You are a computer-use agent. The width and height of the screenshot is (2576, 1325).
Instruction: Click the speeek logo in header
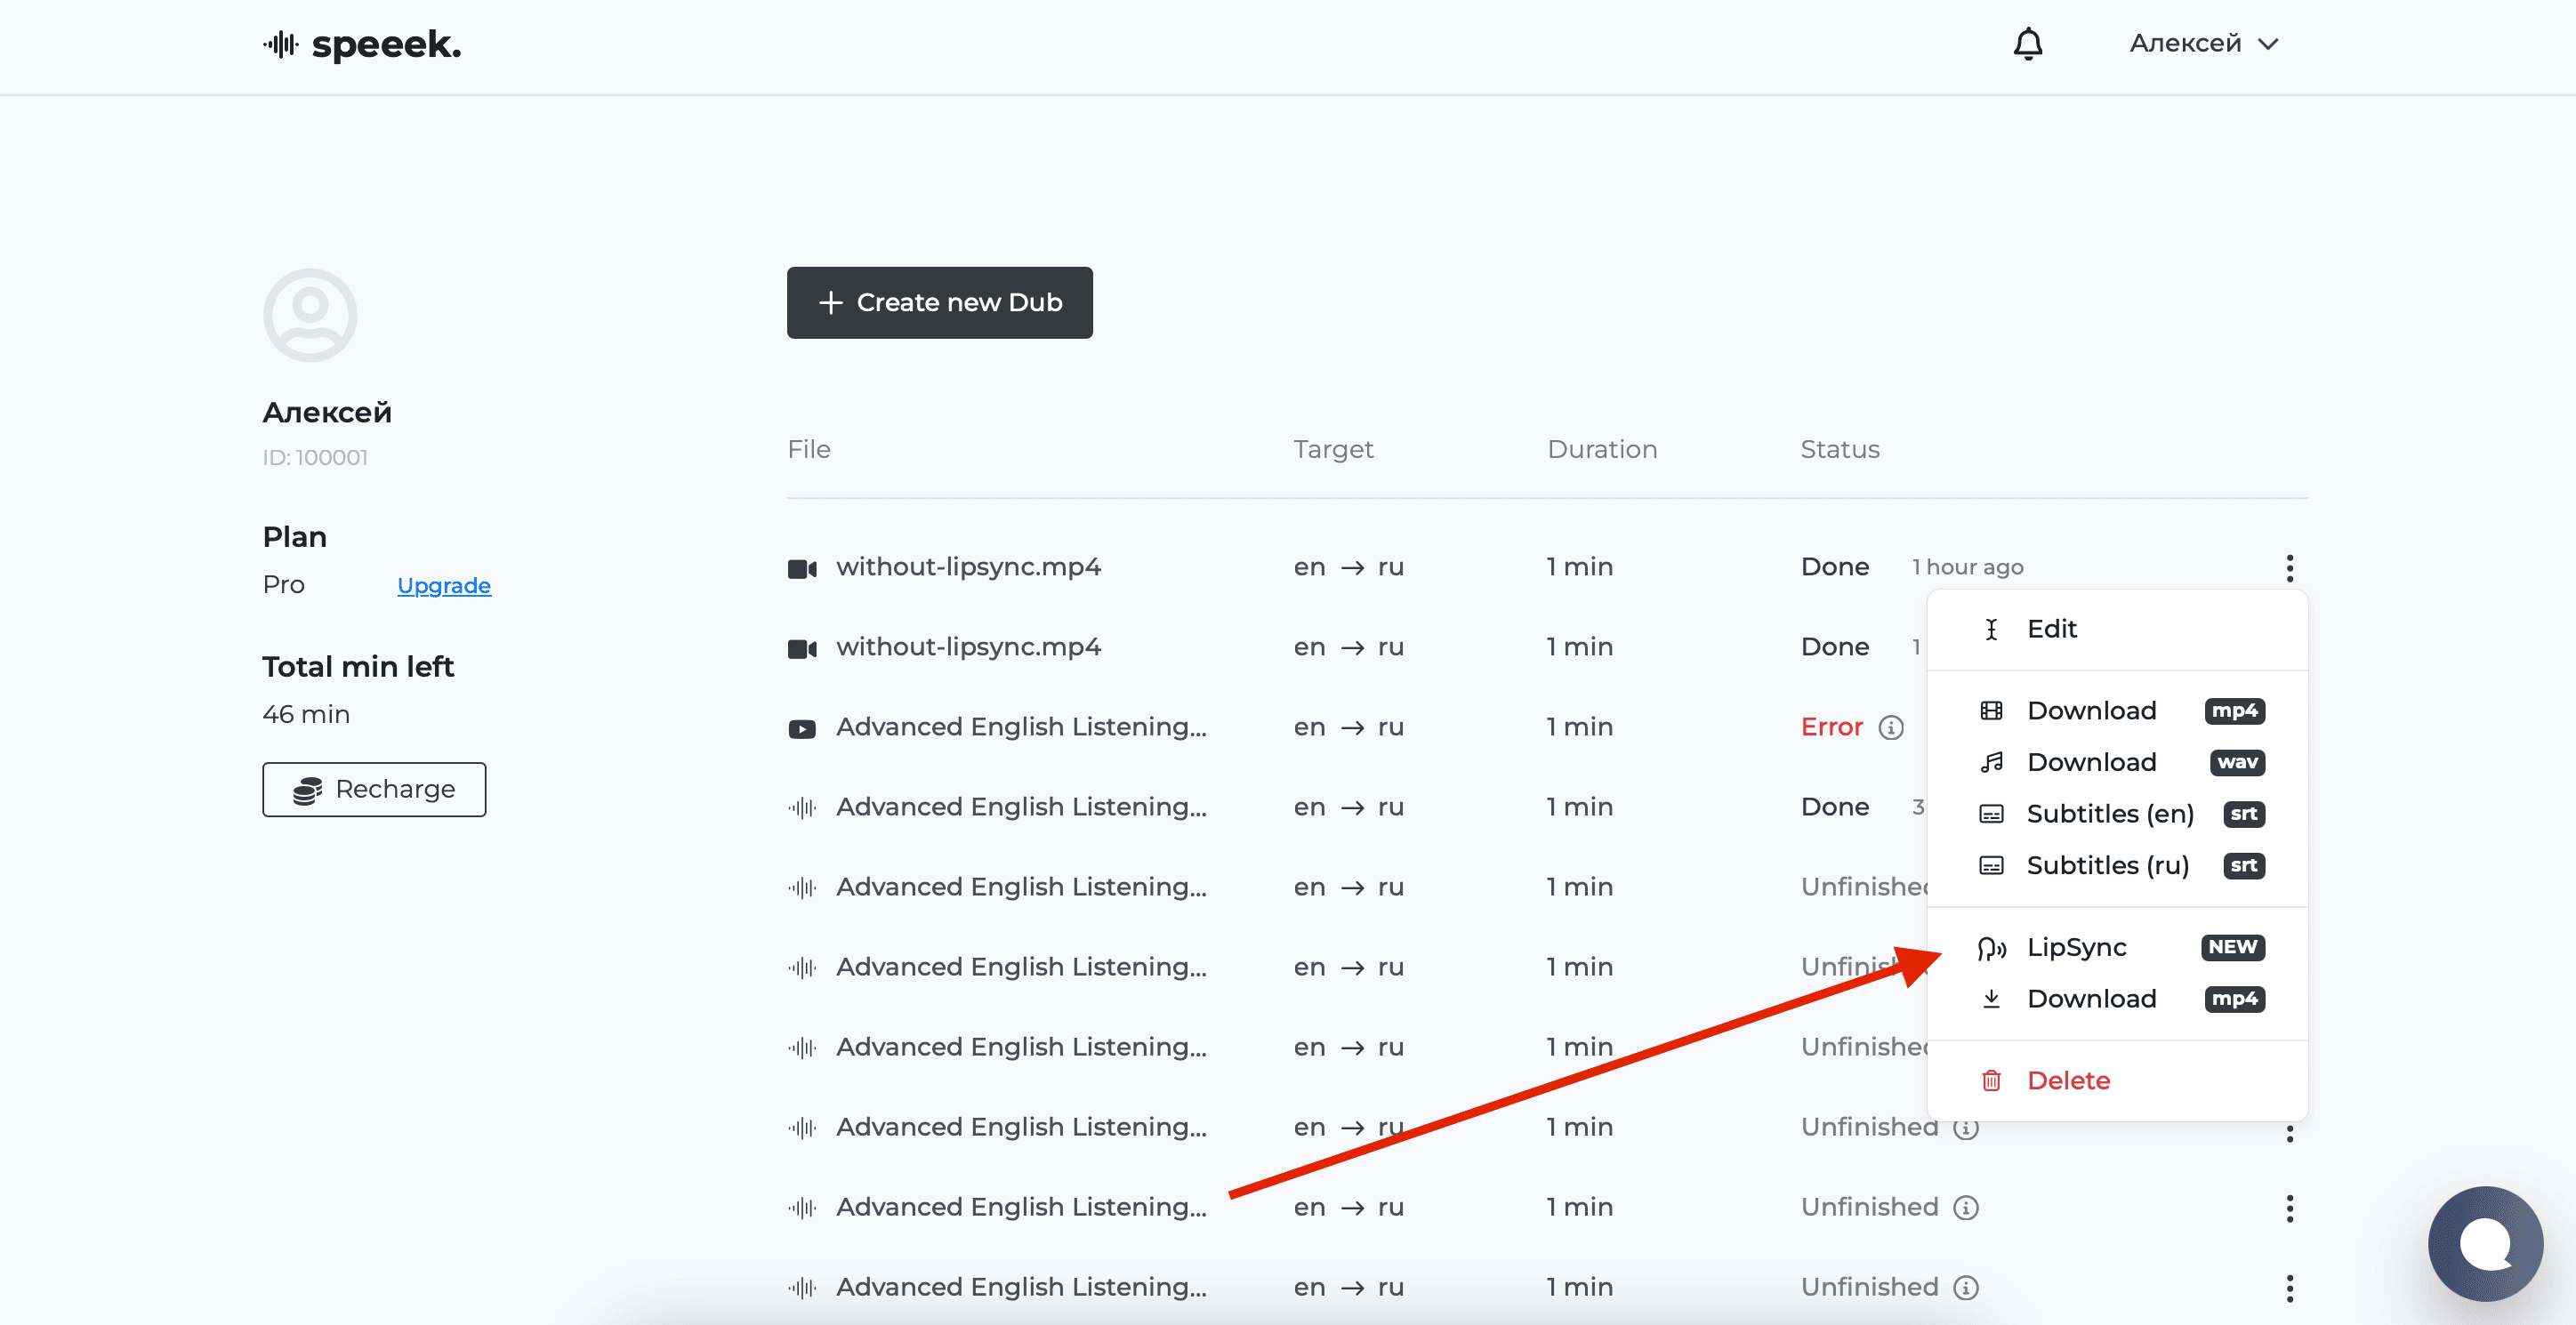(x=362, y=44)
